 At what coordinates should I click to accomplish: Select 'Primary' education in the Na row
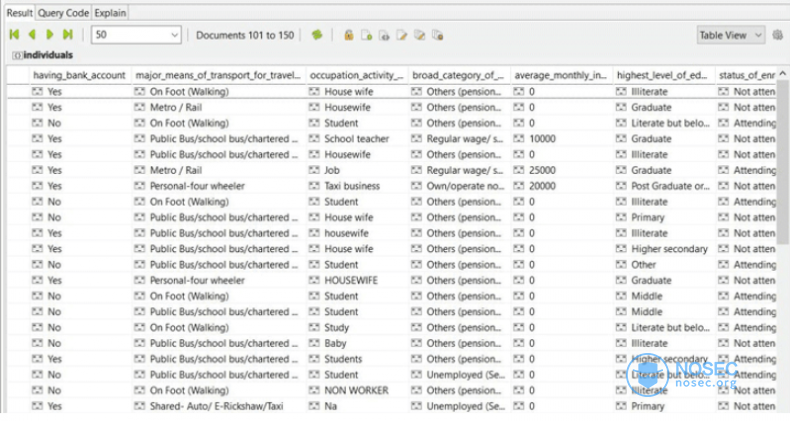(664, 406)
